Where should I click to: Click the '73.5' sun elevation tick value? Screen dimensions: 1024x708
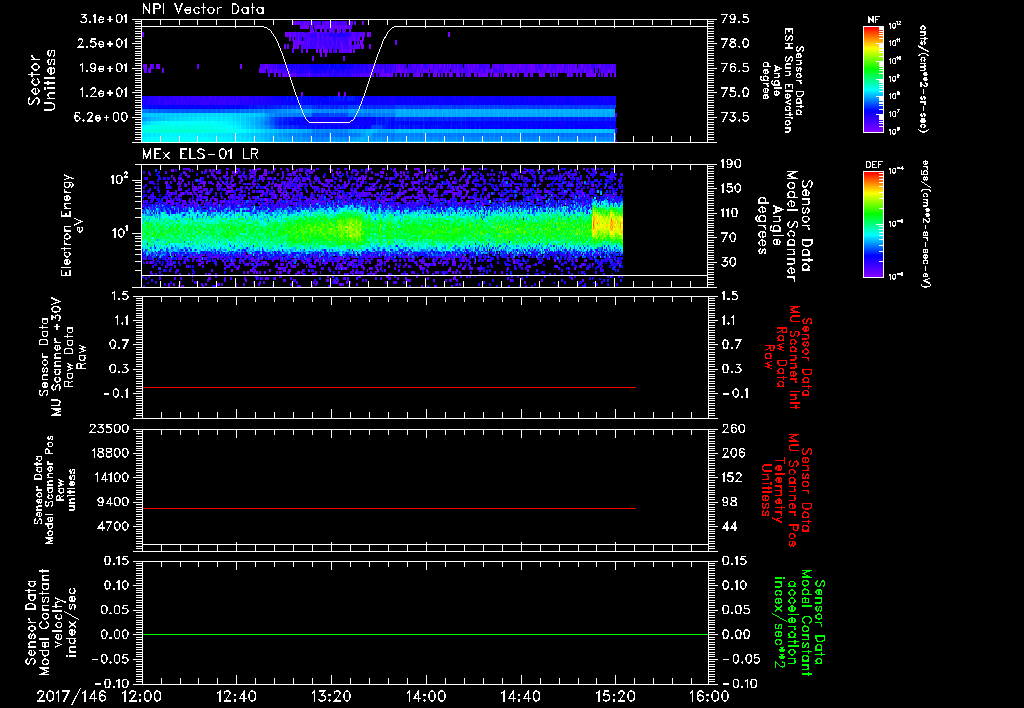tap(735, 118)
